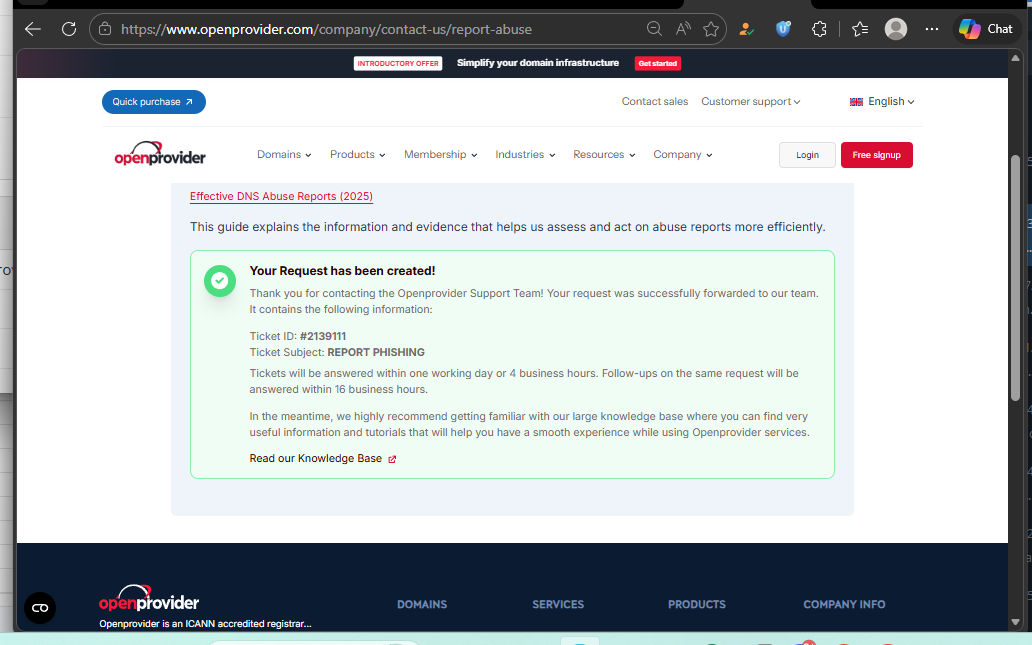Open the blue shield extension icon
The height and width of the screenshot is (645, 1032).
(x=783, y=29)
